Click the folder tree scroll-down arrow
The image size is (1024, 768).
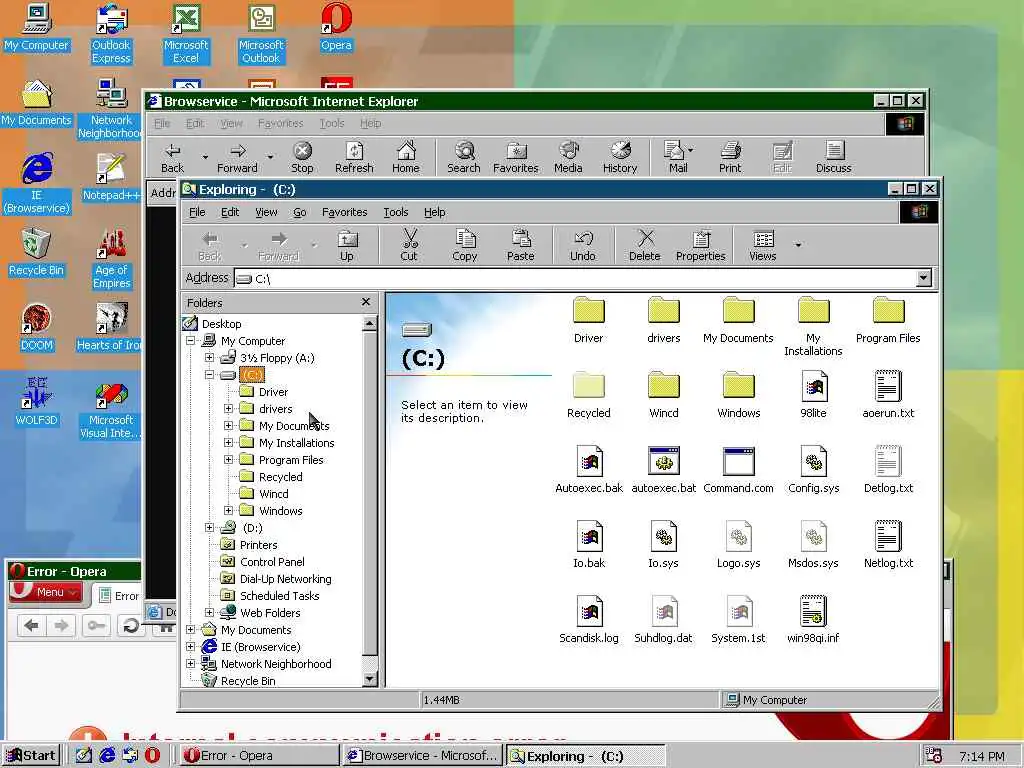click(x=370, y=679)
